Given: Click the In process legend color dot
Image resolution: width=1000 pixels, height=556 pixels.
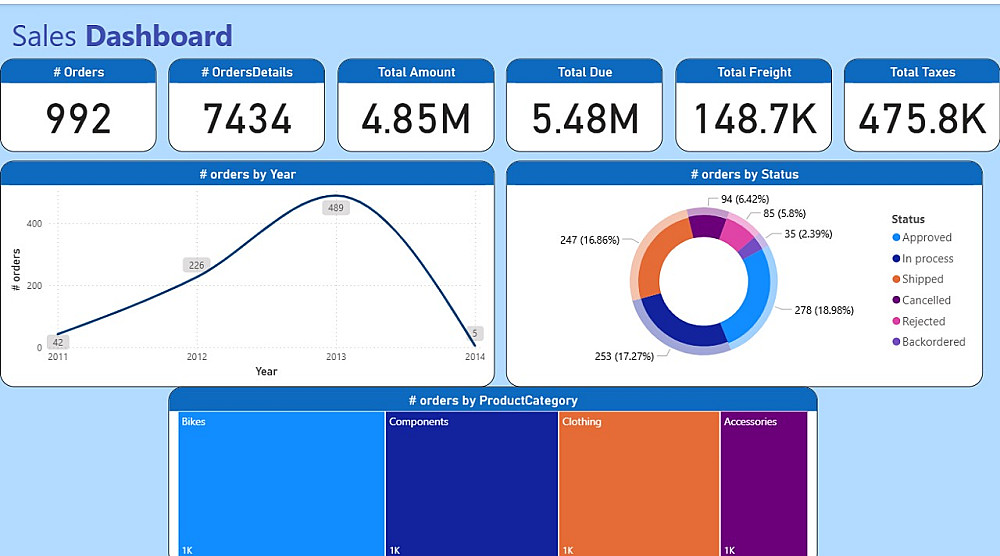Looking at the screenshot, I should [896, 258].
